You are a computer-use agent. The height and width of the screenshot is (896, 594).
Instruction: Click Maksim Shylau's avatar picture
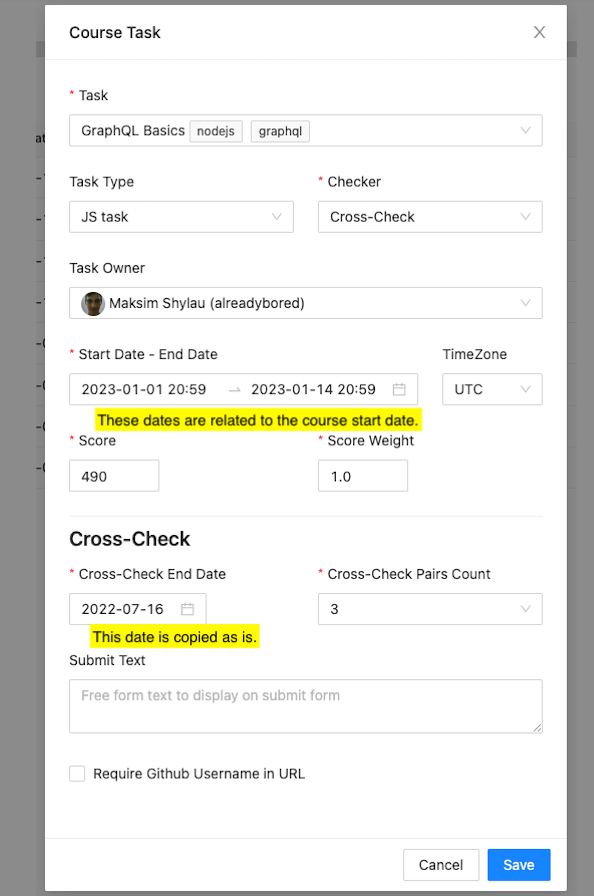coord(92,303)
